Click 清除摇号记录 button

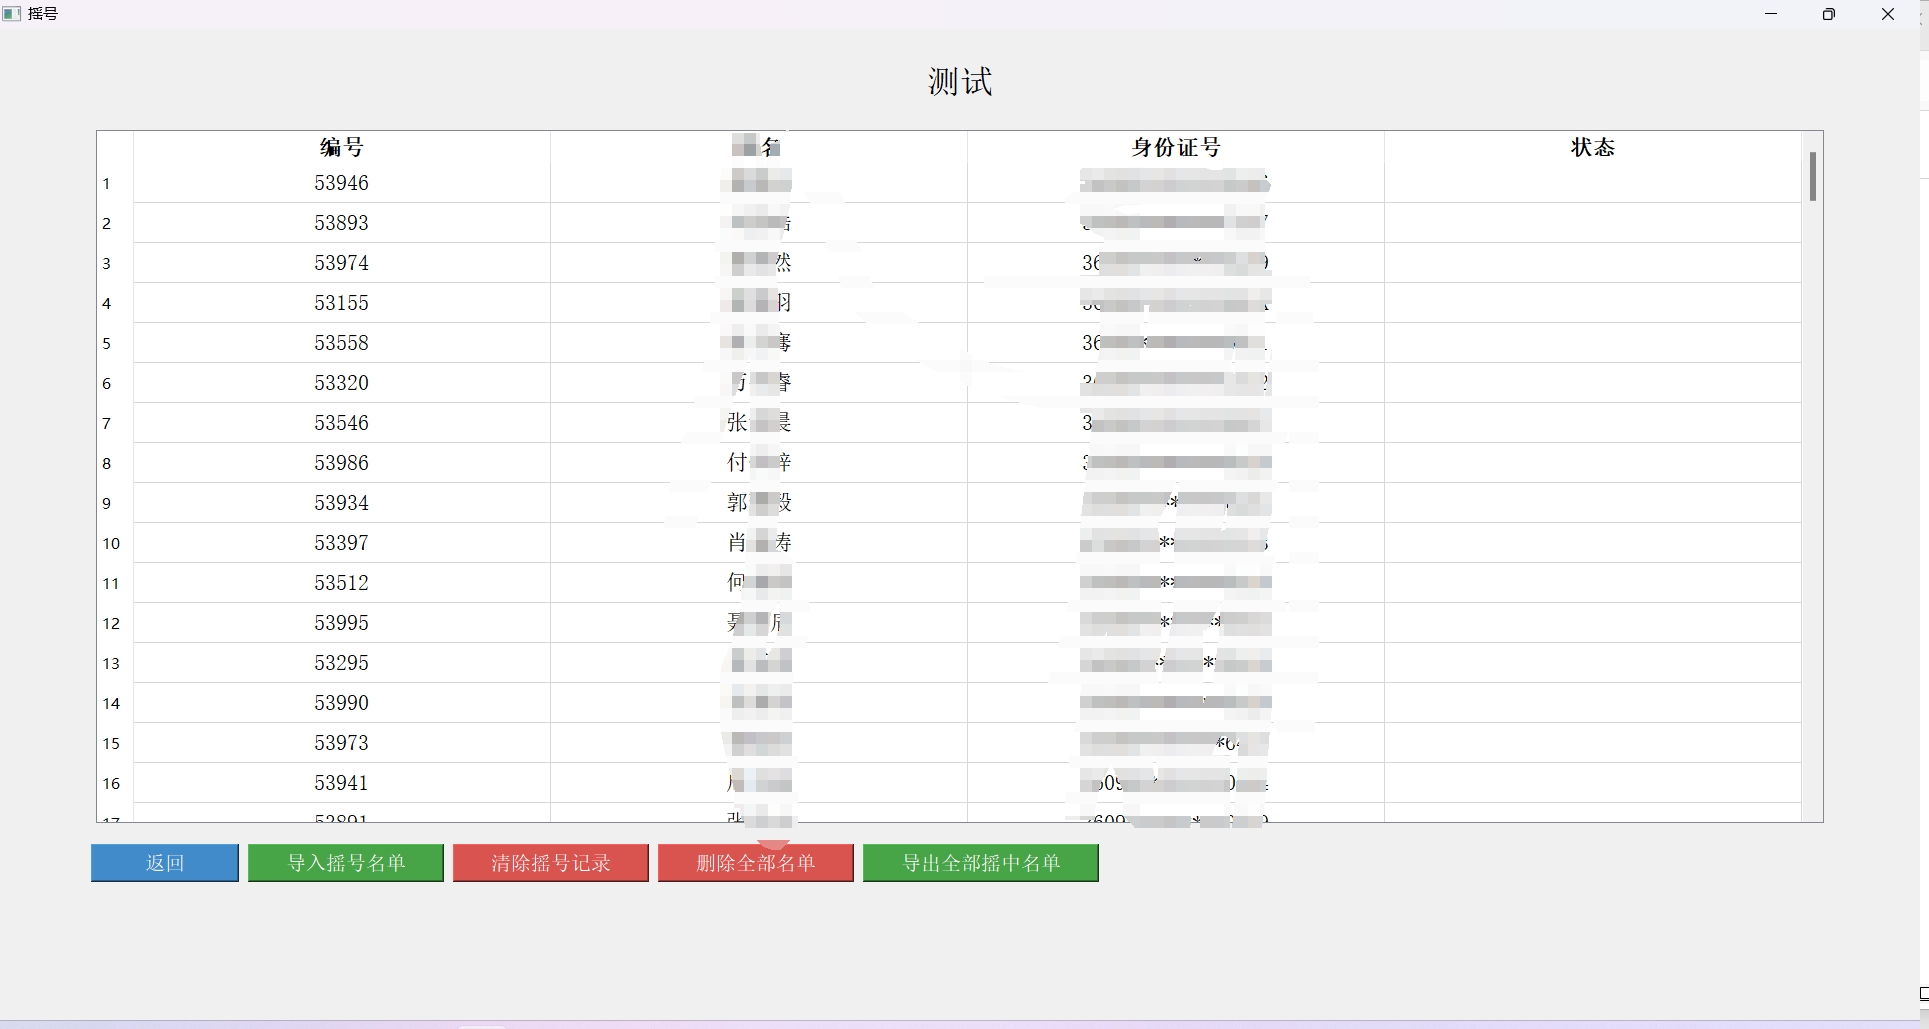551,863
